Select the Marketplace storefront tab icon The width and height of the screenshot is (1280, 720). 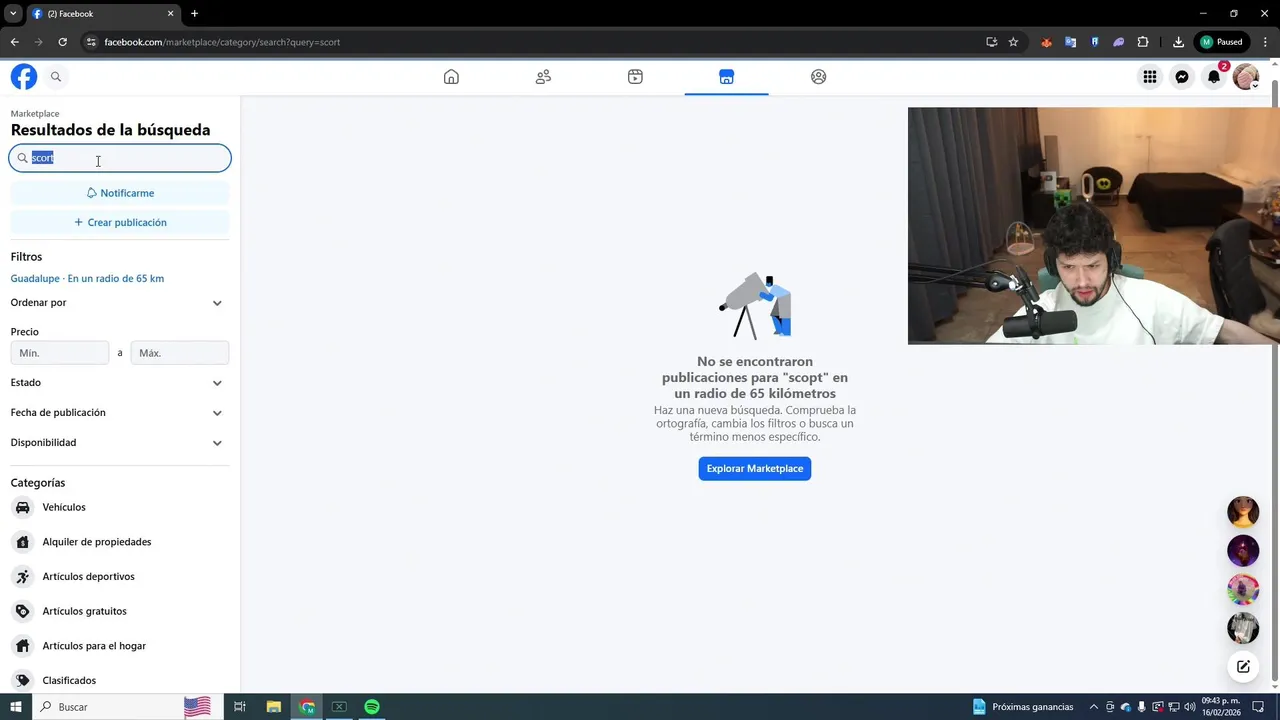(727, 77)
